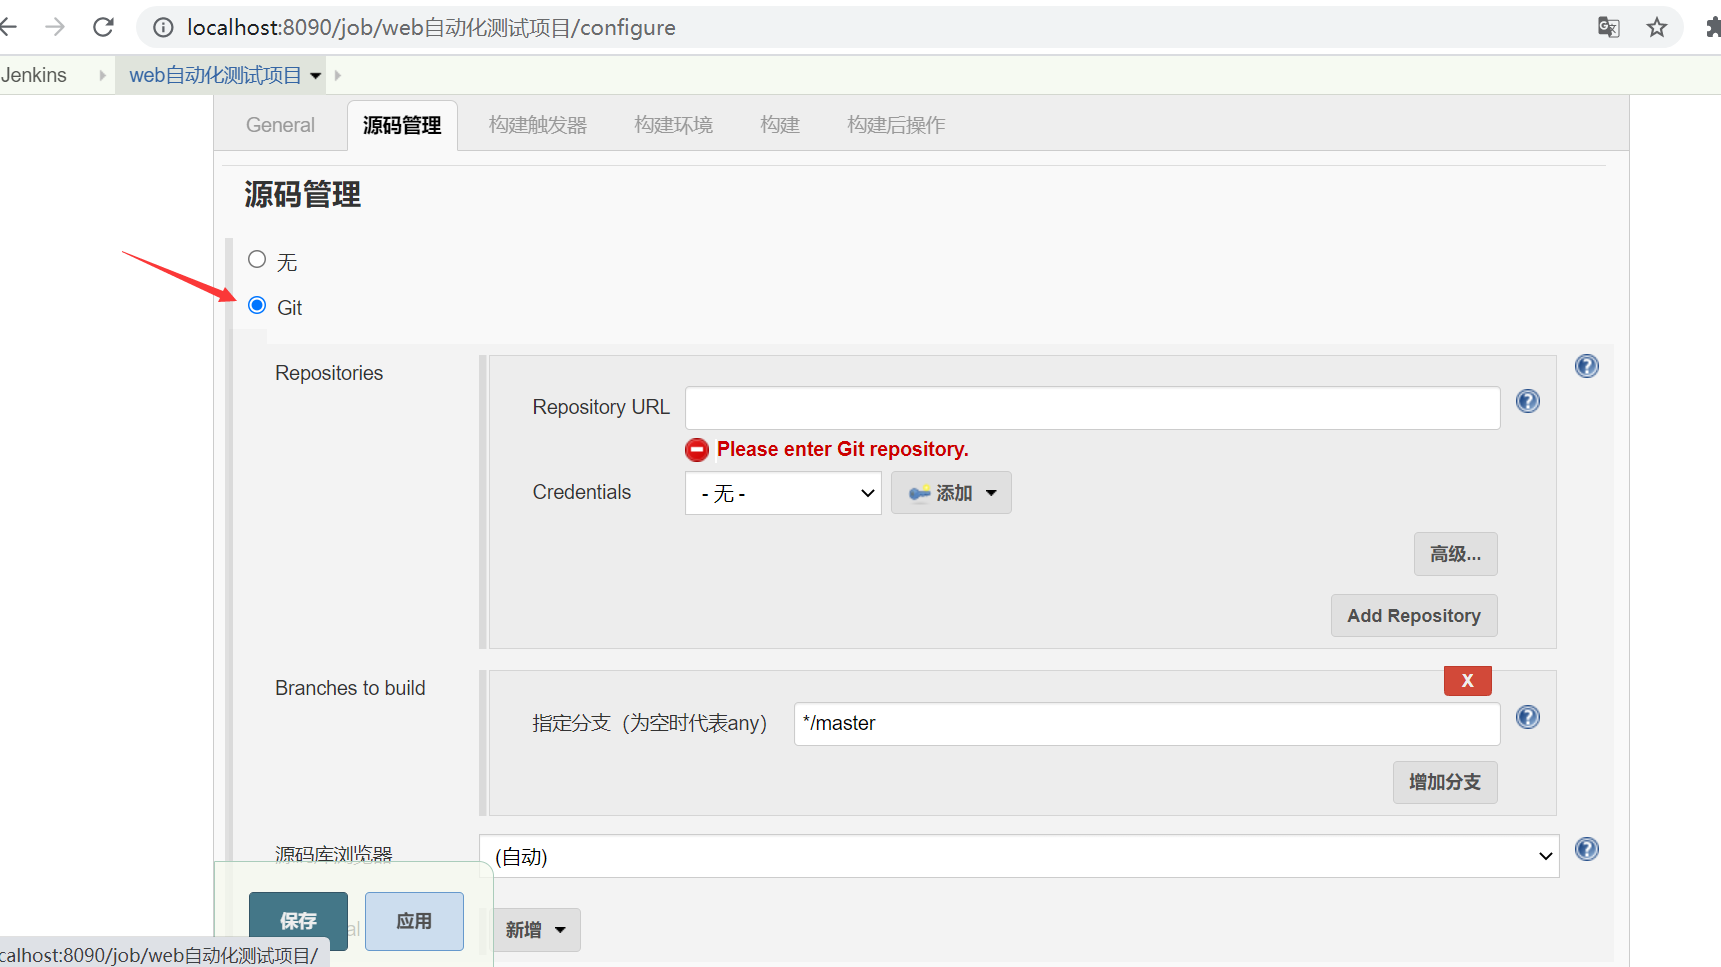Open the 新增 dropdown button
This screenshot has height=967, width=1721.
pyautogui.click(x=535, y=930)
